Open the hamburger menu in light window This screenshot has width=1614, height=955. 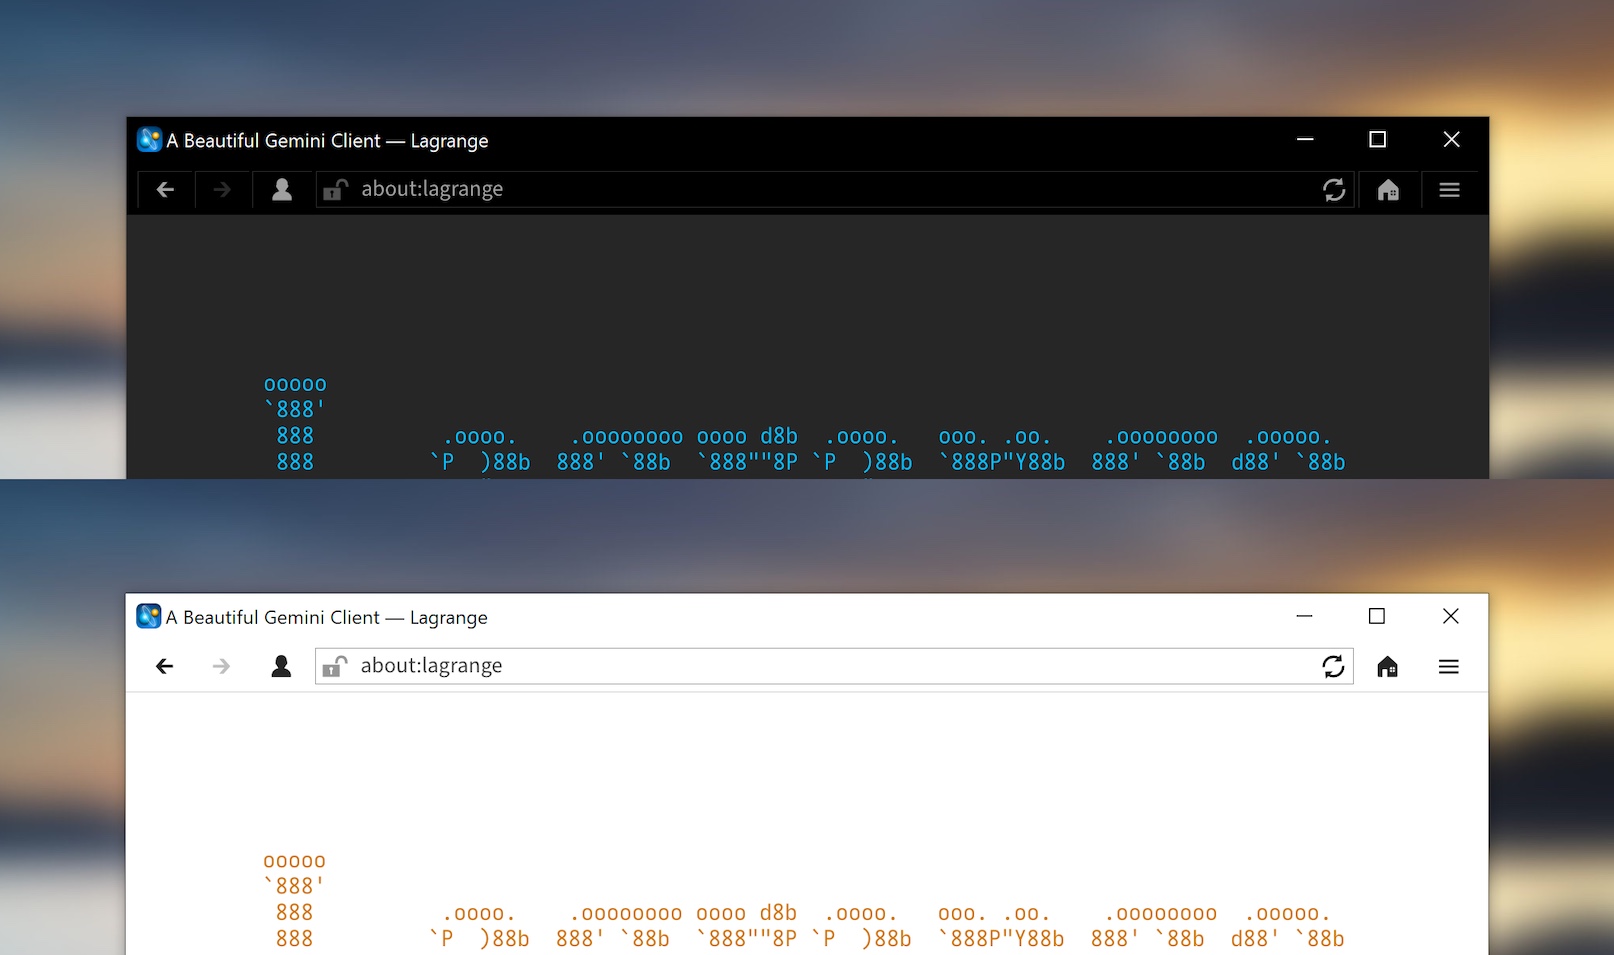[1448, 667]
